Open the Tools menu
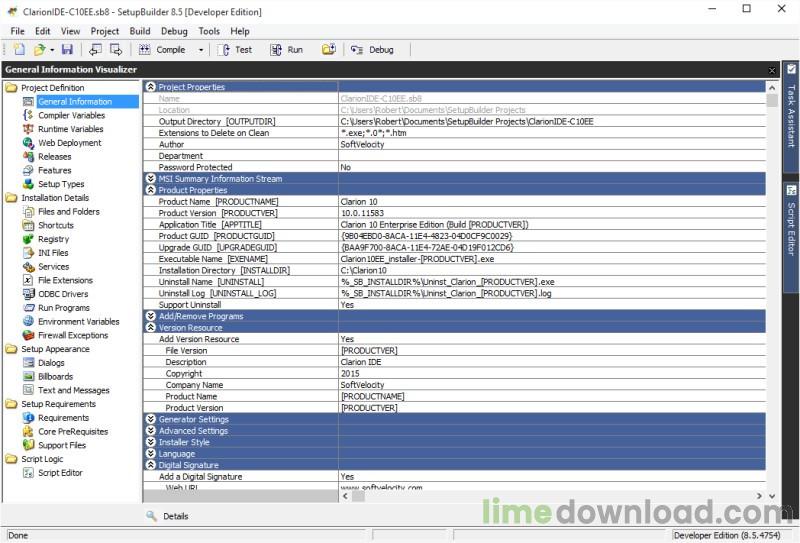Screen dimensions: 800x543 209,31
